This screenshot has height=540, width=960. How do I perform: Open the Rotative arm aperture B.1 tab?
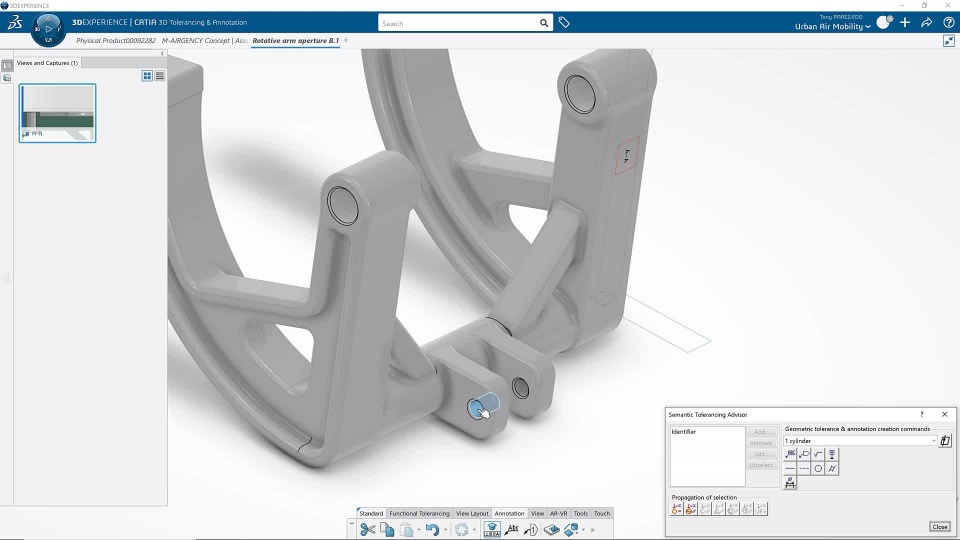(x=296, y=41)
